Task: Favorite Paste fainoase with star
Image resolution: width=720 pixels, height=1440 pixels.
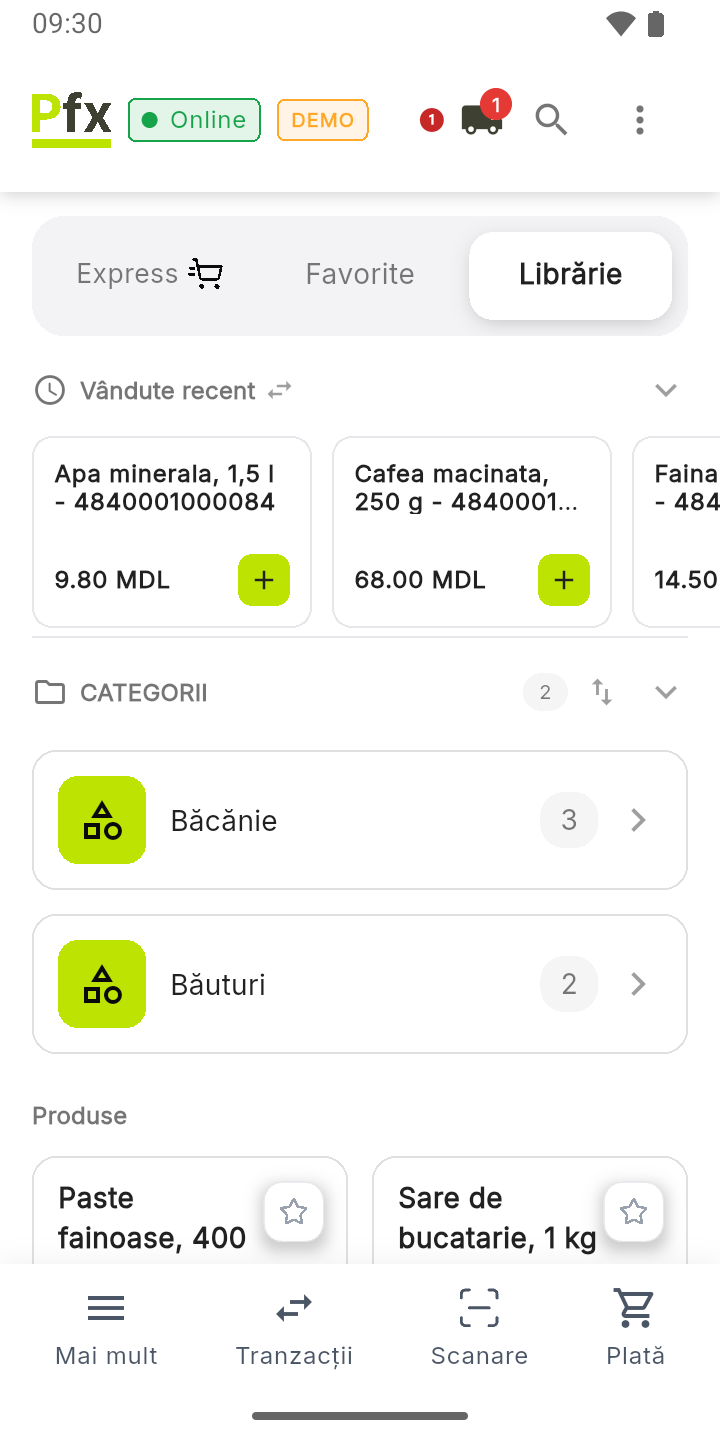Action: click(x=293, y=1212)
